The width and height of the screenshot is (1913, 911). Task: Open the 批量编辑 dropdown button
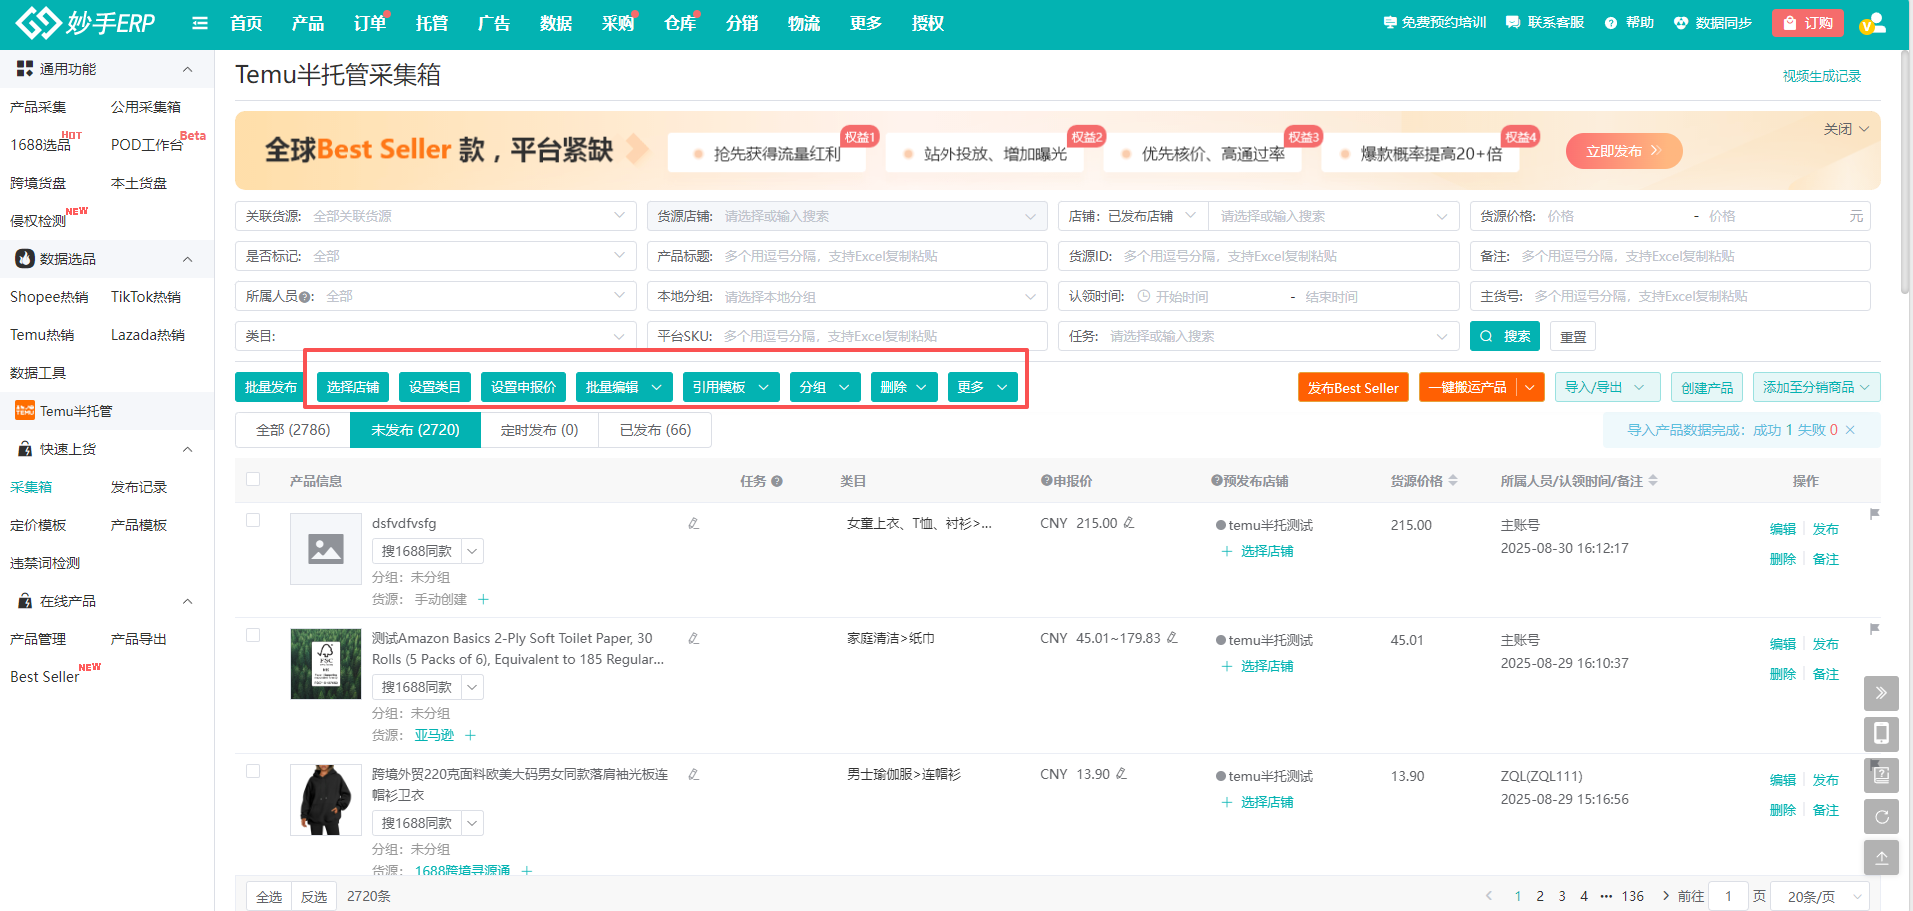pos(623,387)
